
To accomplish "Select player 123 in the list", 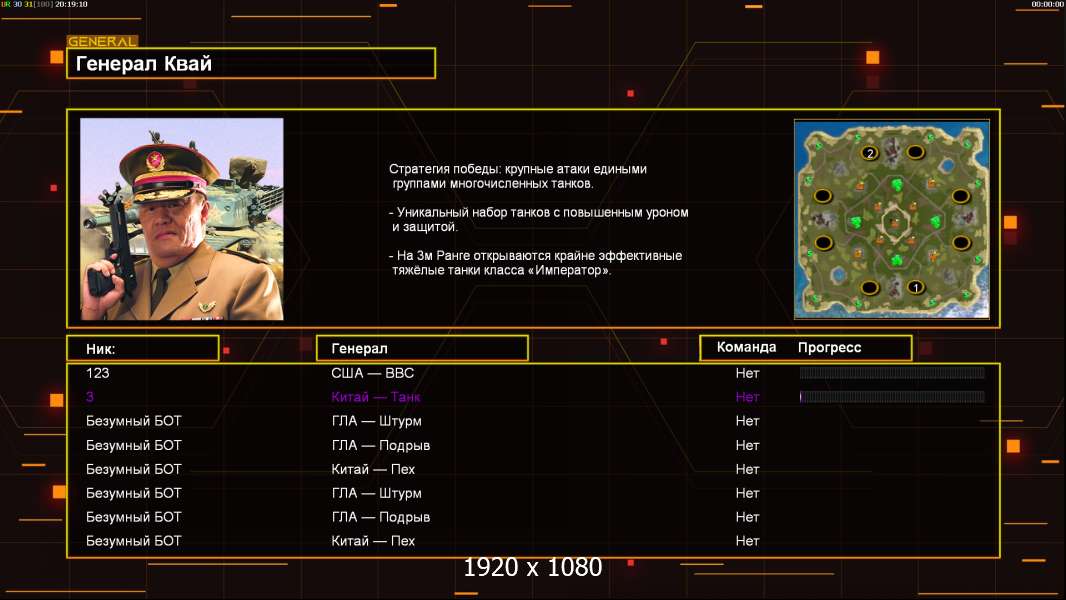I will (97, 373).
